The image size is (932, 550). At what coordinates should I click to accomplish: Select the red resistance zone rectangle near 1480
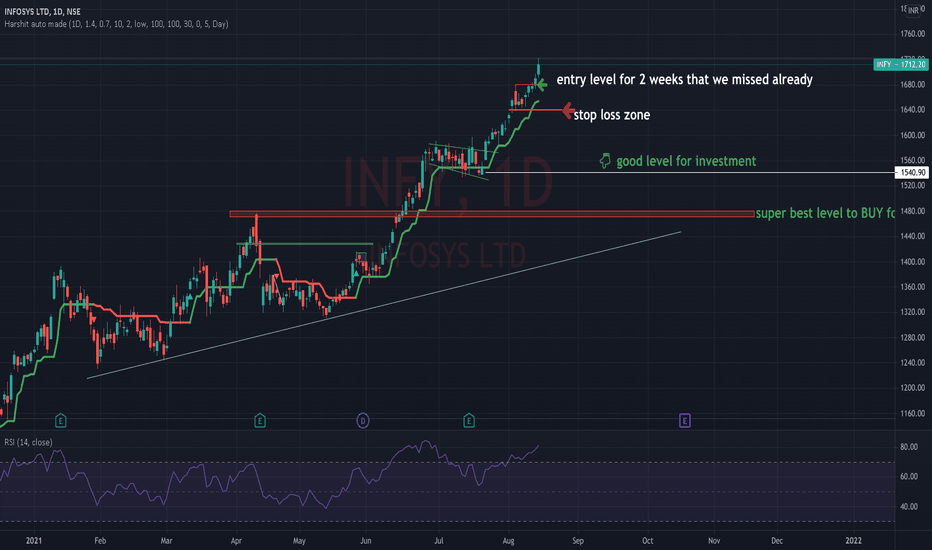click(492, 213)
